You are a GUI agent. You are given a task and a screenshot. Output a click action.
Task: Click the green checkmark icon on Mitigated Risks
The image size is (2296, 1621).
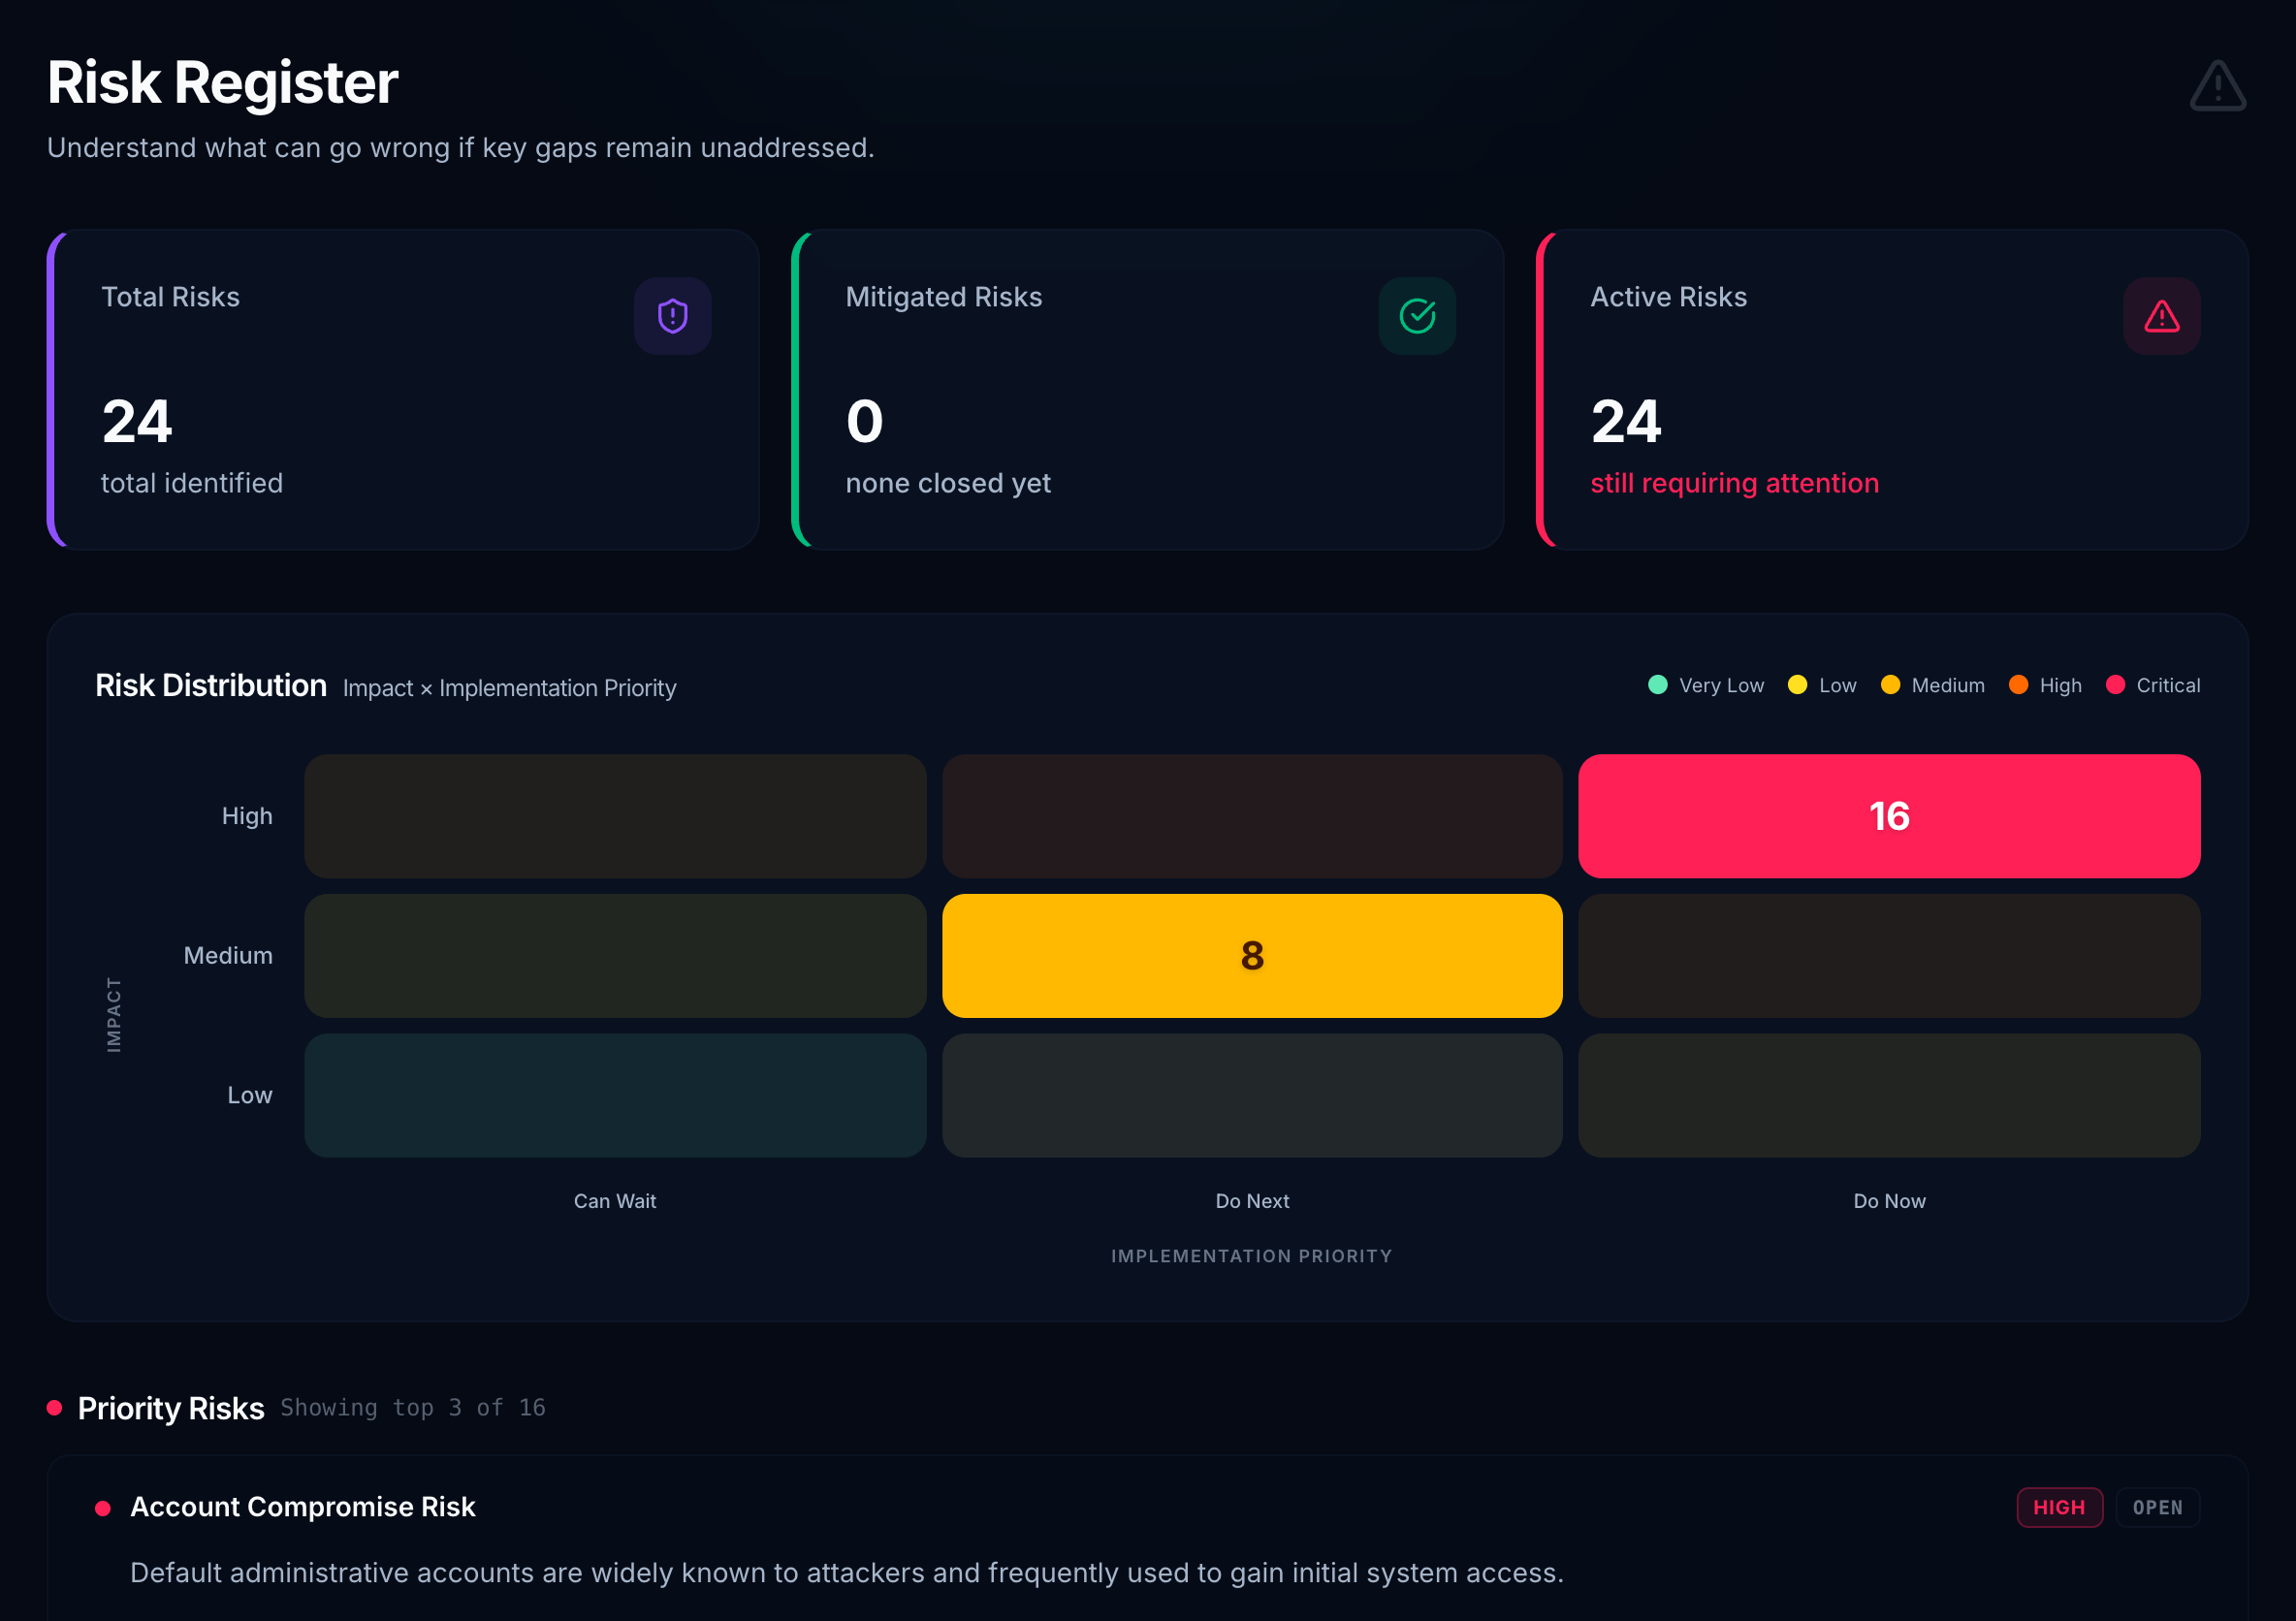(x=1417, y=316)
